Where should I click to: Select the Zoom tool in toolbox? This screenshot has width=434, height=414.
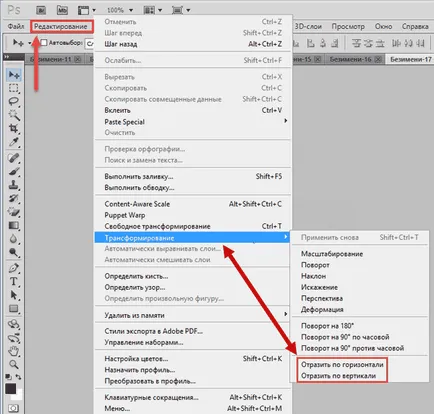click(14, 364)
